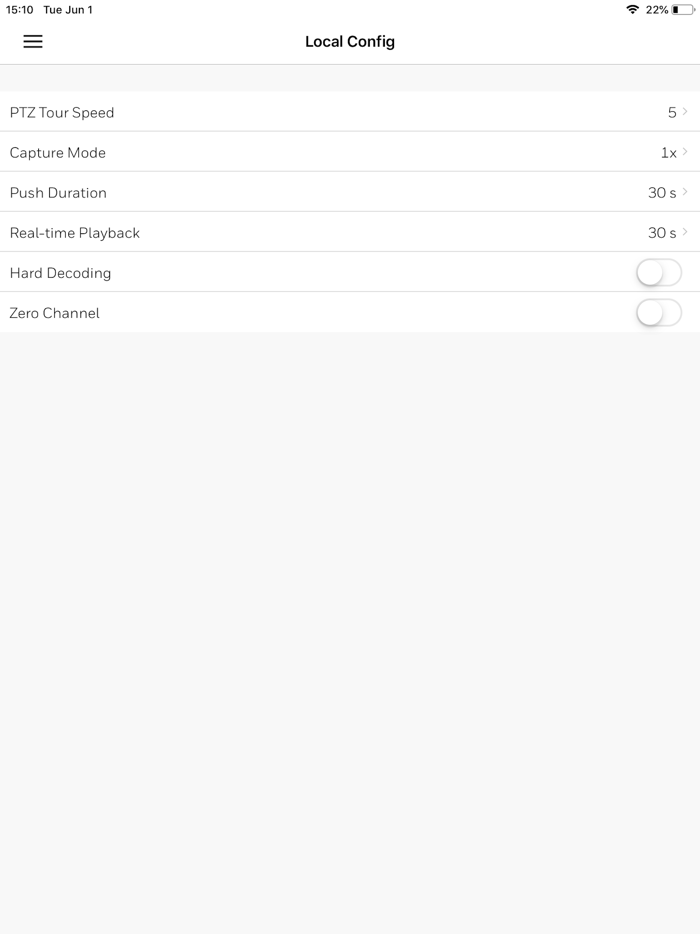This screenshot has width=700, height=934.
Task: Click the Real-time Playback 30 s value
Action: click(661, 232)
